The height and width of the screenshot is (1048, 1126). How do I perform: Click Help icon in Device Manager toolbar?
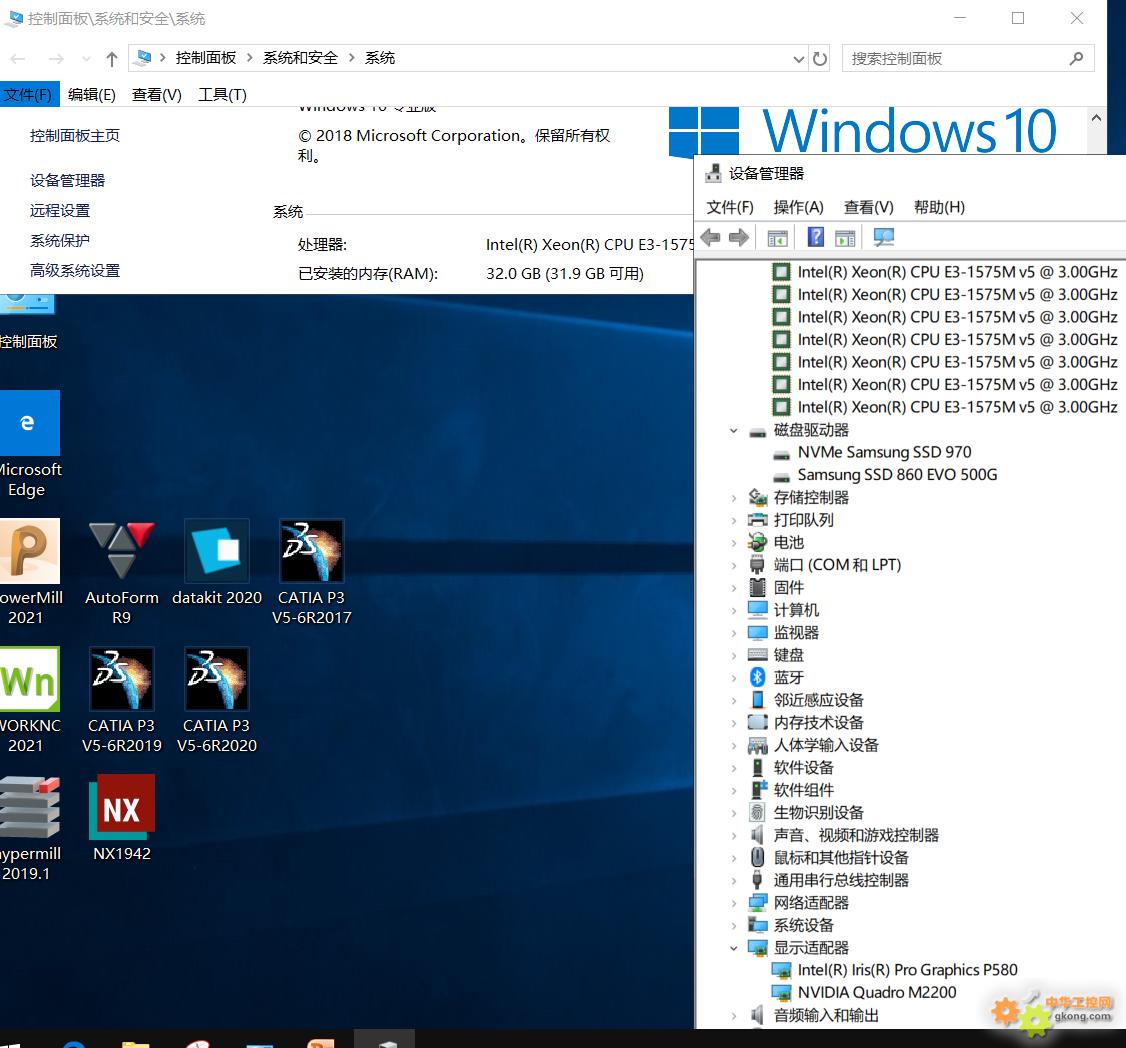click(x=815, y=237)
